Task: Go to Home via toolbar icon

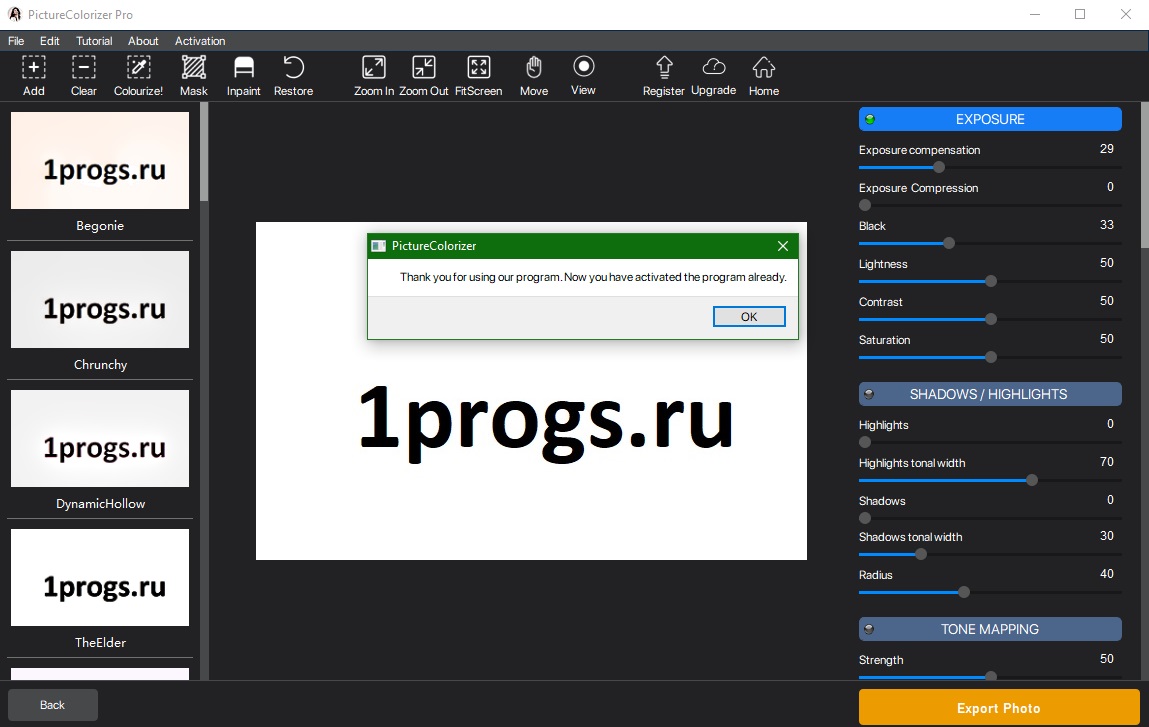Action: tap(764, 67)
